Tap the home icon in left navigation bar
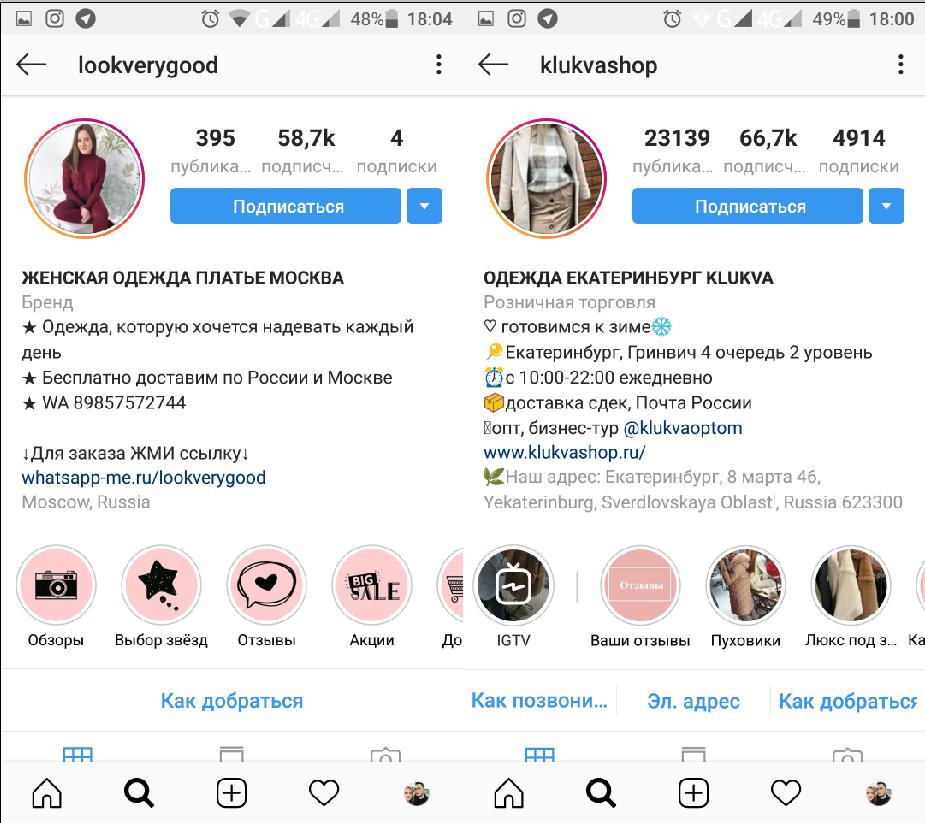 pos(47,792)
